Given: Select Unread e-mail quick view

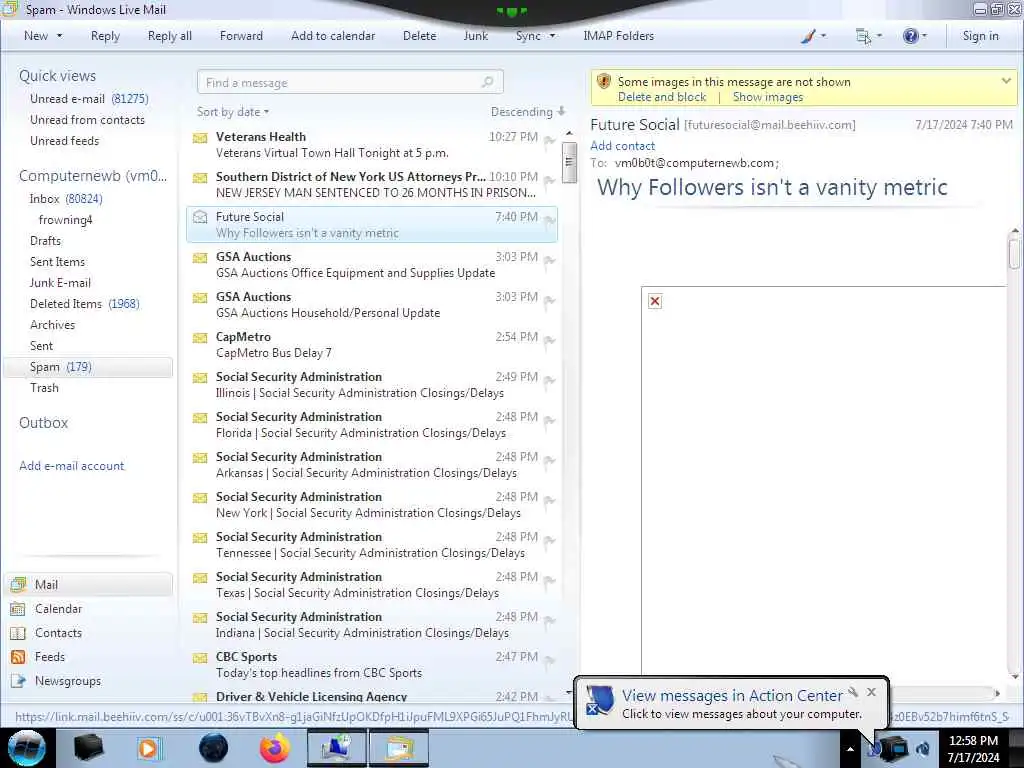Looking at the screenshot, I should 89,99.
